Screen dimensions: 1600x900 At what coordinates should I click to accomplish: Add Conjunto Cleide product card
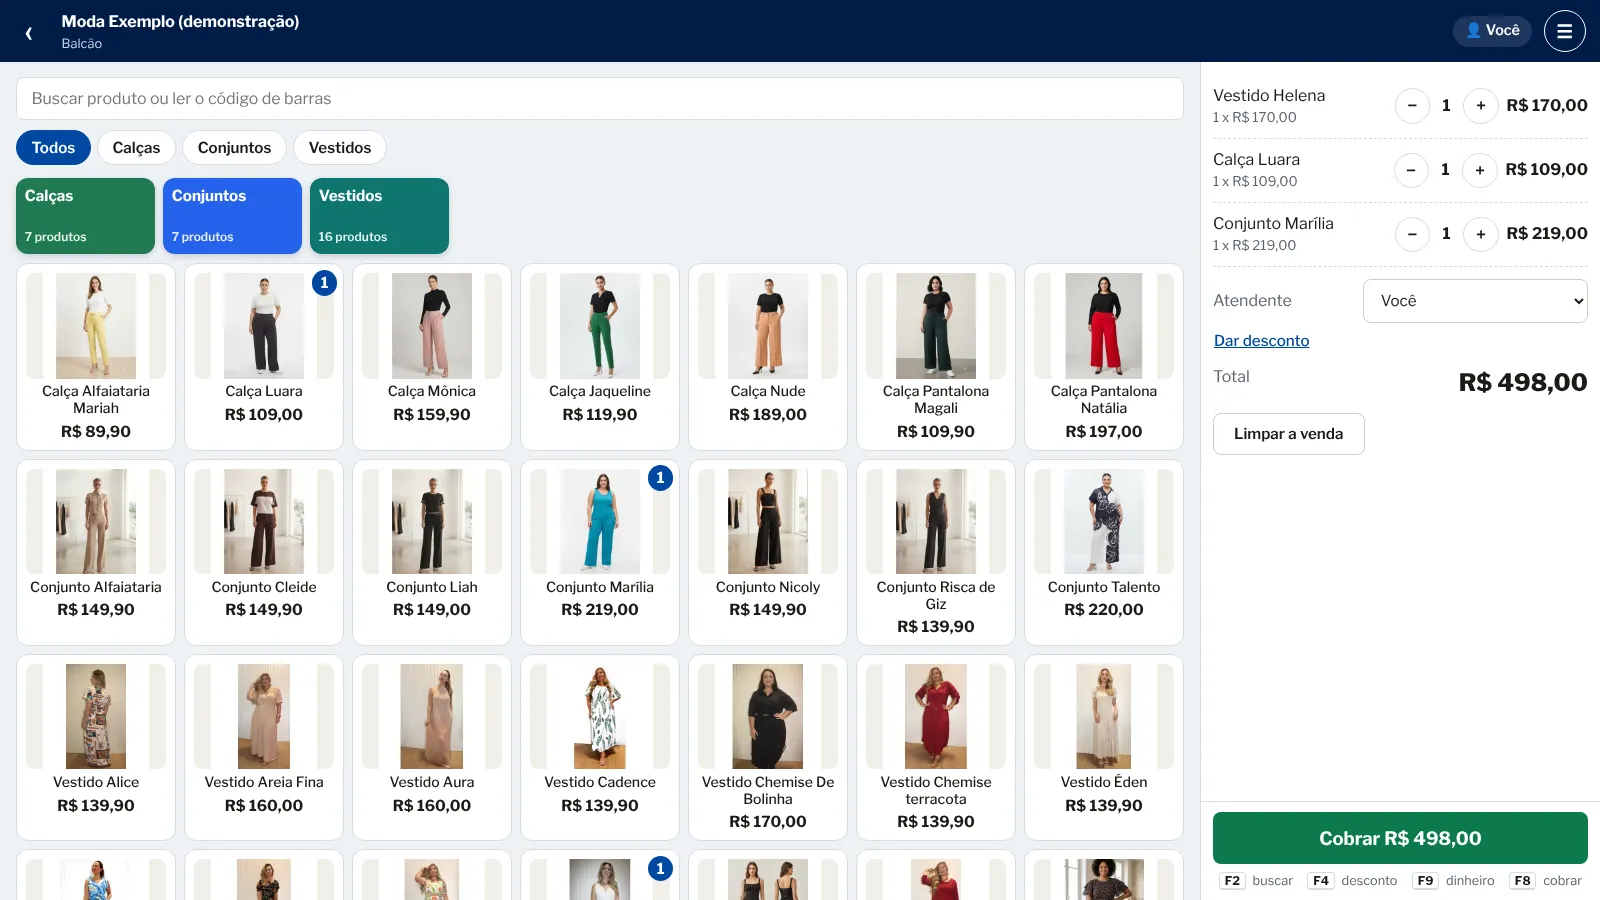(264, 552)
